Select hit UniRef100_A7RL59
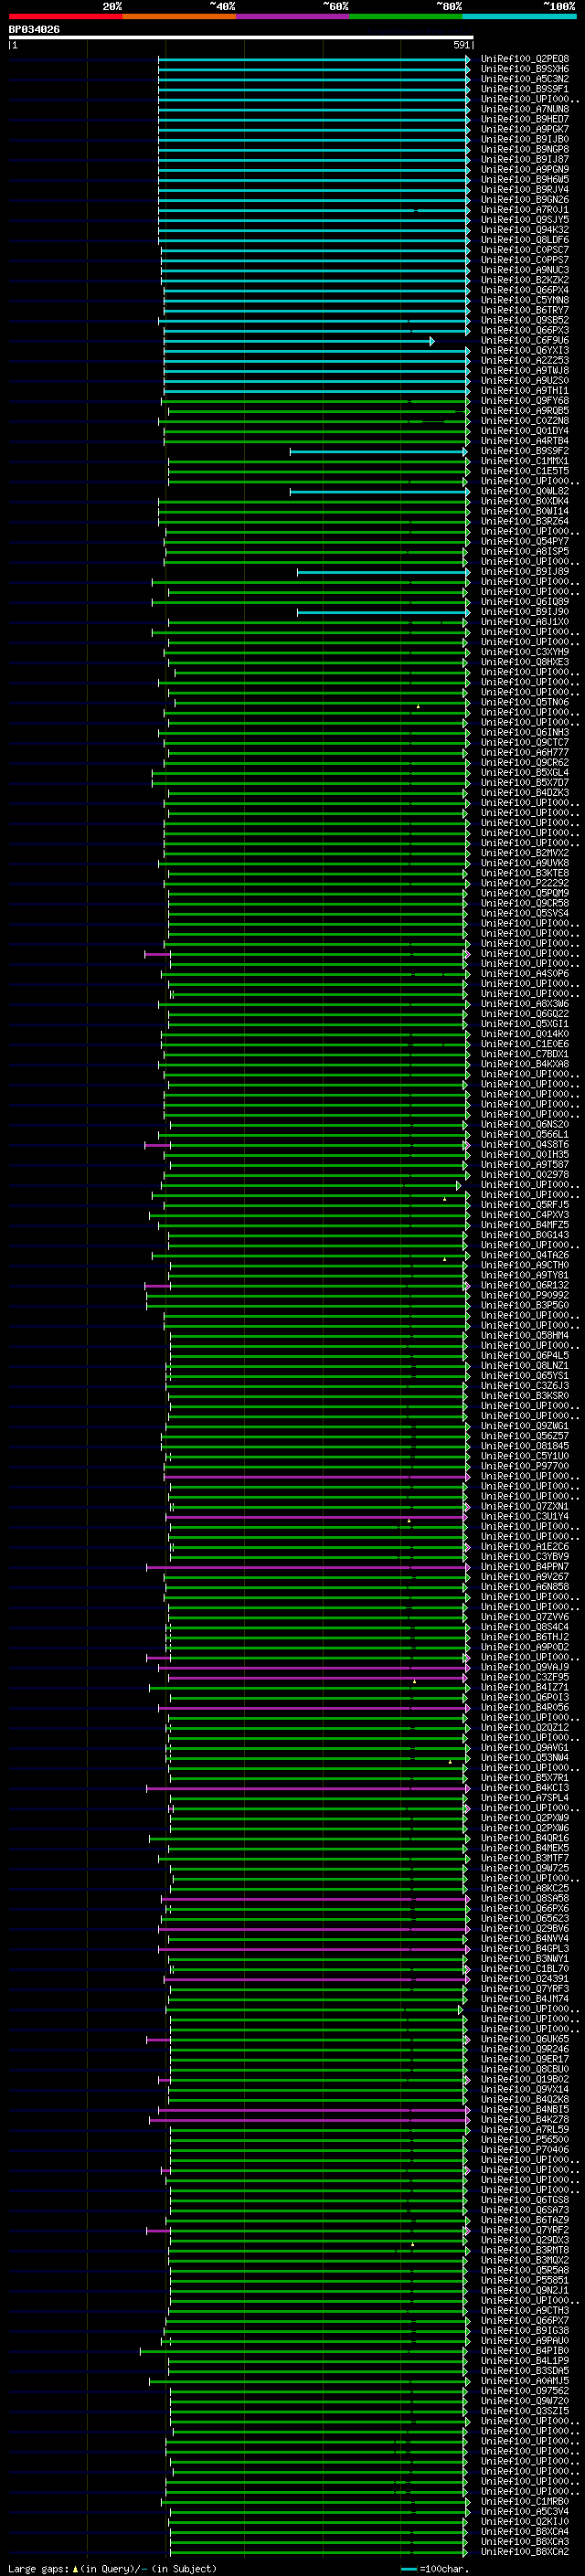This screenshot has width=585, height=2576. (525, 2129)
